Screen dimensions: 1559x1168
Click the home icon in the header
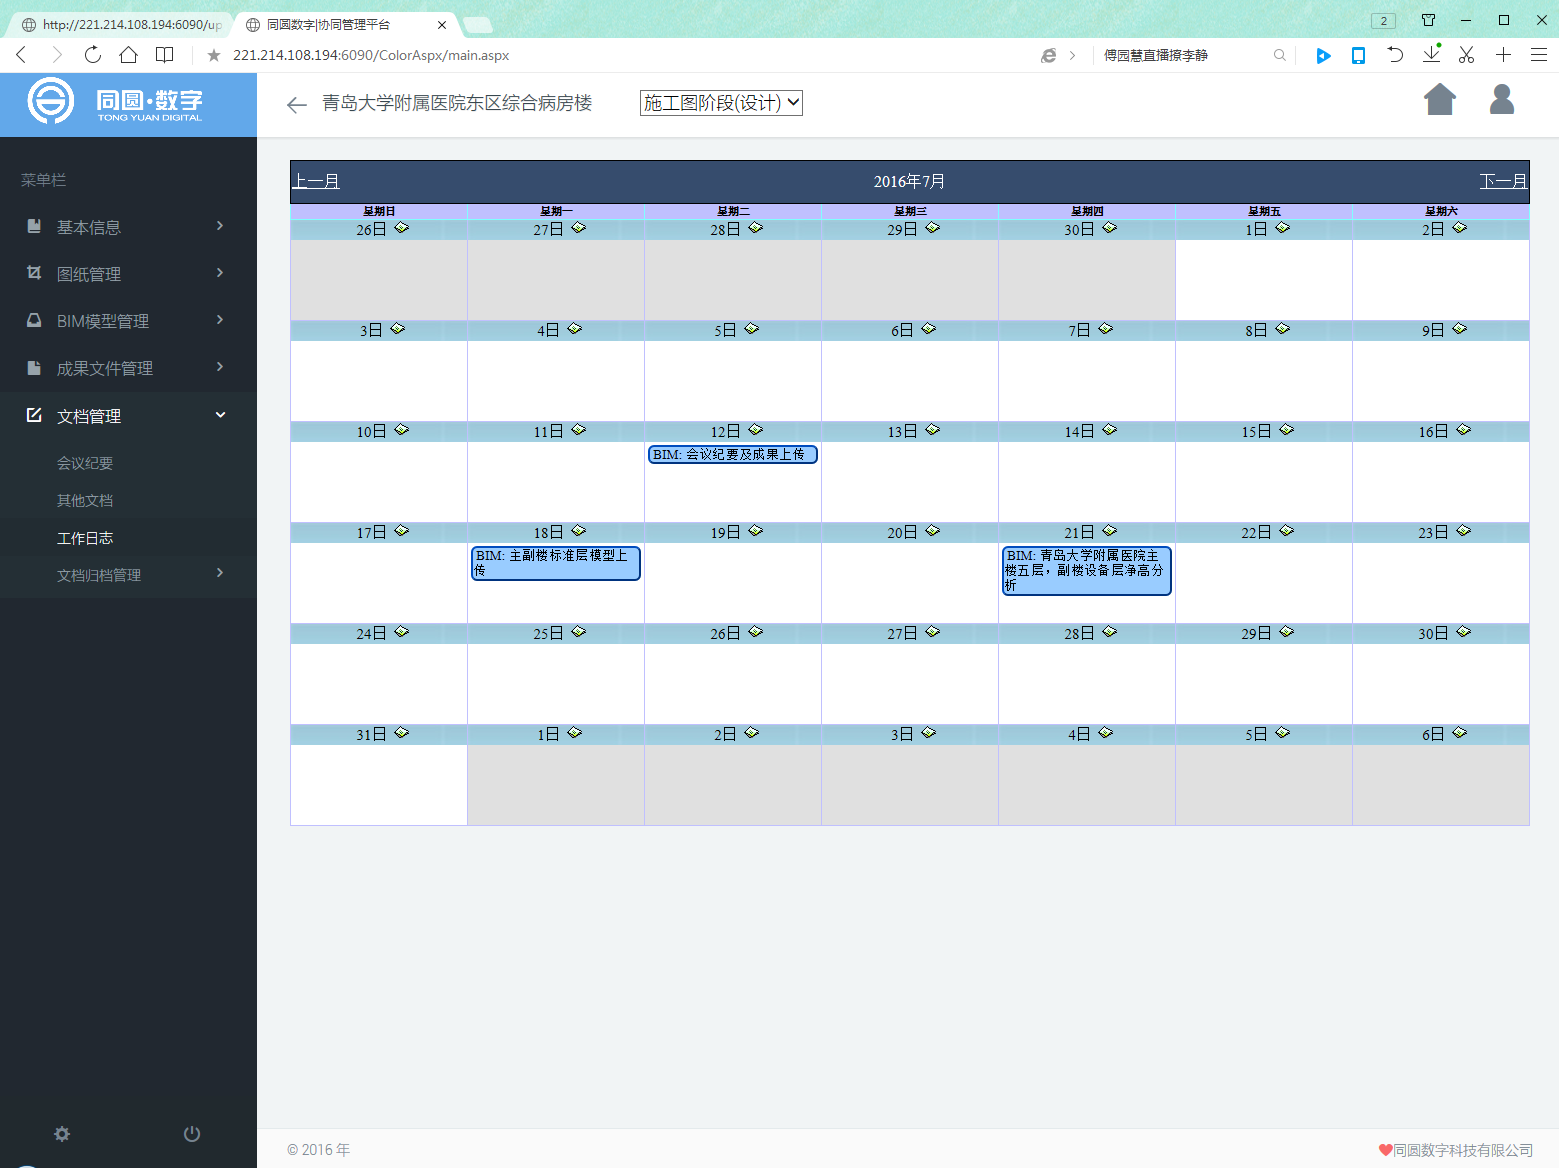[1439, 100]
